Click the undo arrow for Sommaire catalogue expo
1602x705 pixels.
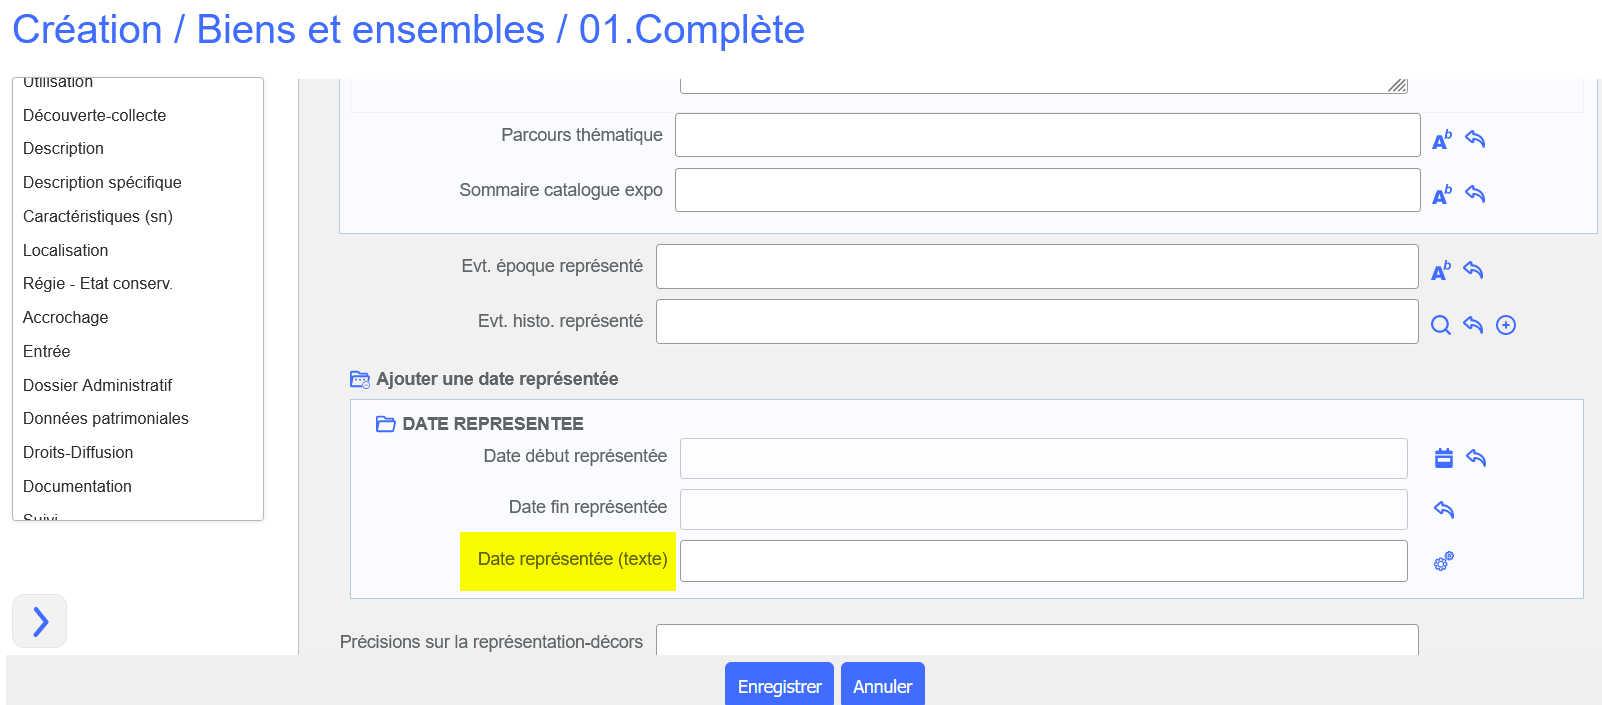(x=1475, y=194)
